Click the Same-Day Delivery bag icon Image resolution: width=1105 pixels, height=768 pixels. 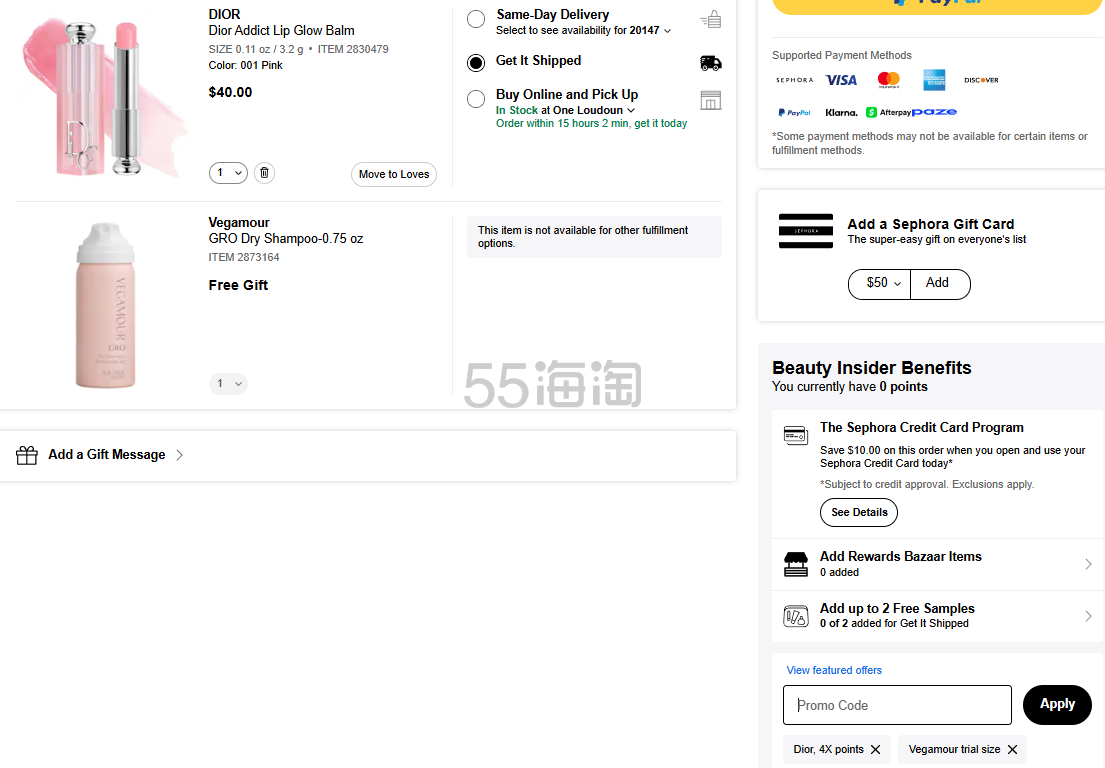(x=710, y=19)
